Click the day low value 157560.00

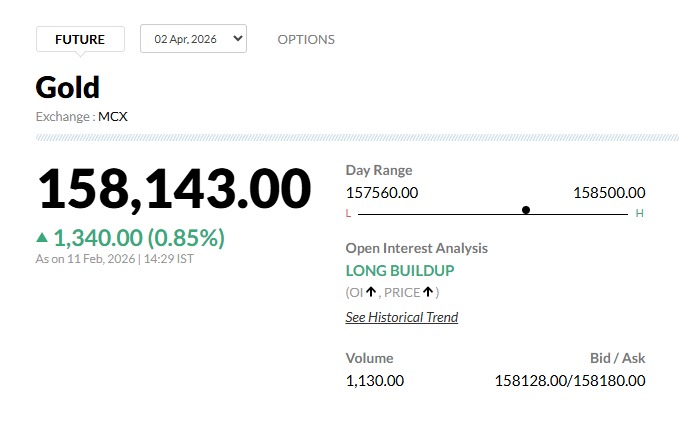382,192
